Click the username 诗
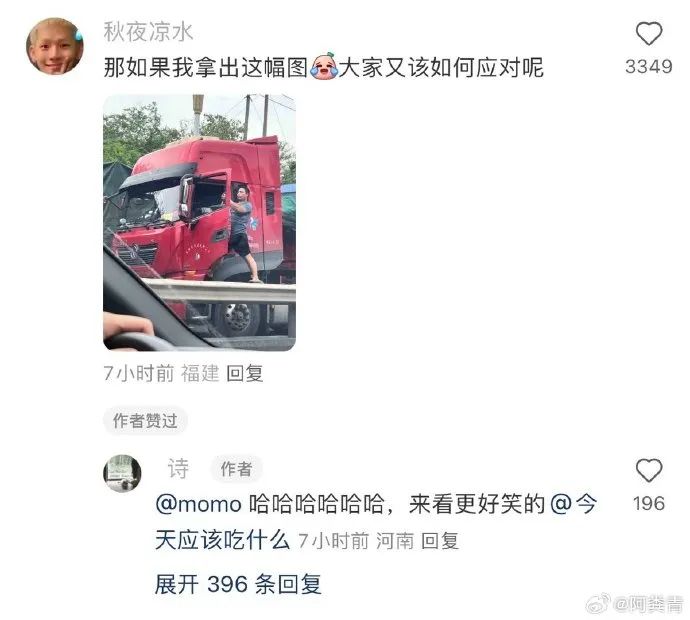The image size is (690, 620). point(178,468)
